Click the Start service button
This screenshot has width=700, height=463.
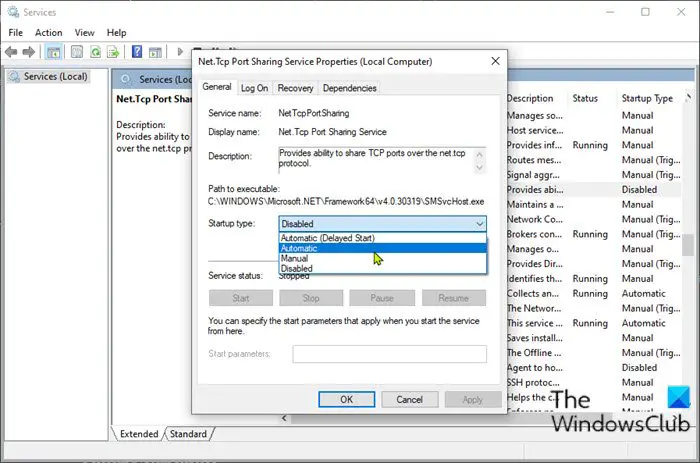point(241,298)
